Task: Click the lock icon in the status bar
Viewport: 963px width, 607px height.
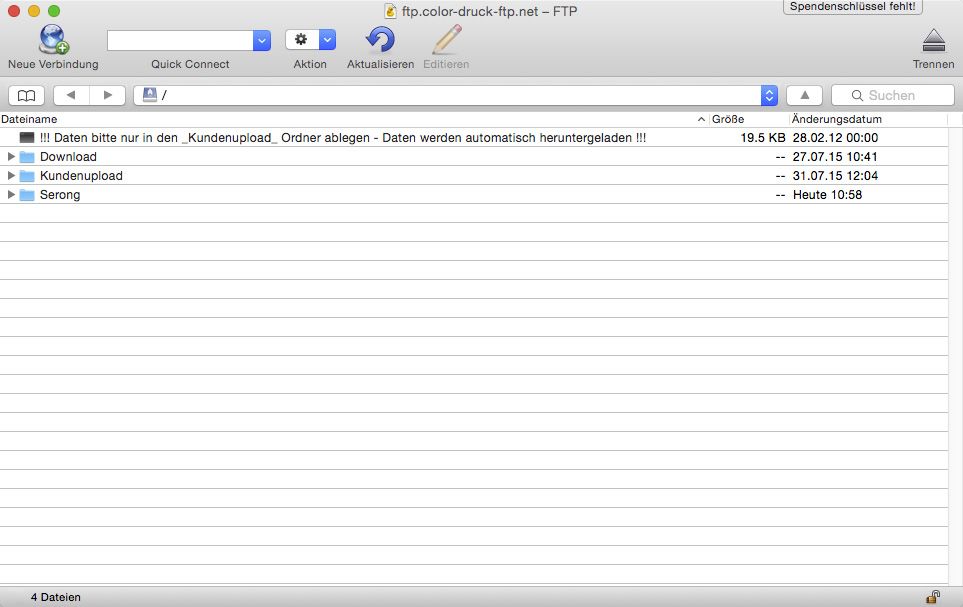Action: [x=933, y=597]
